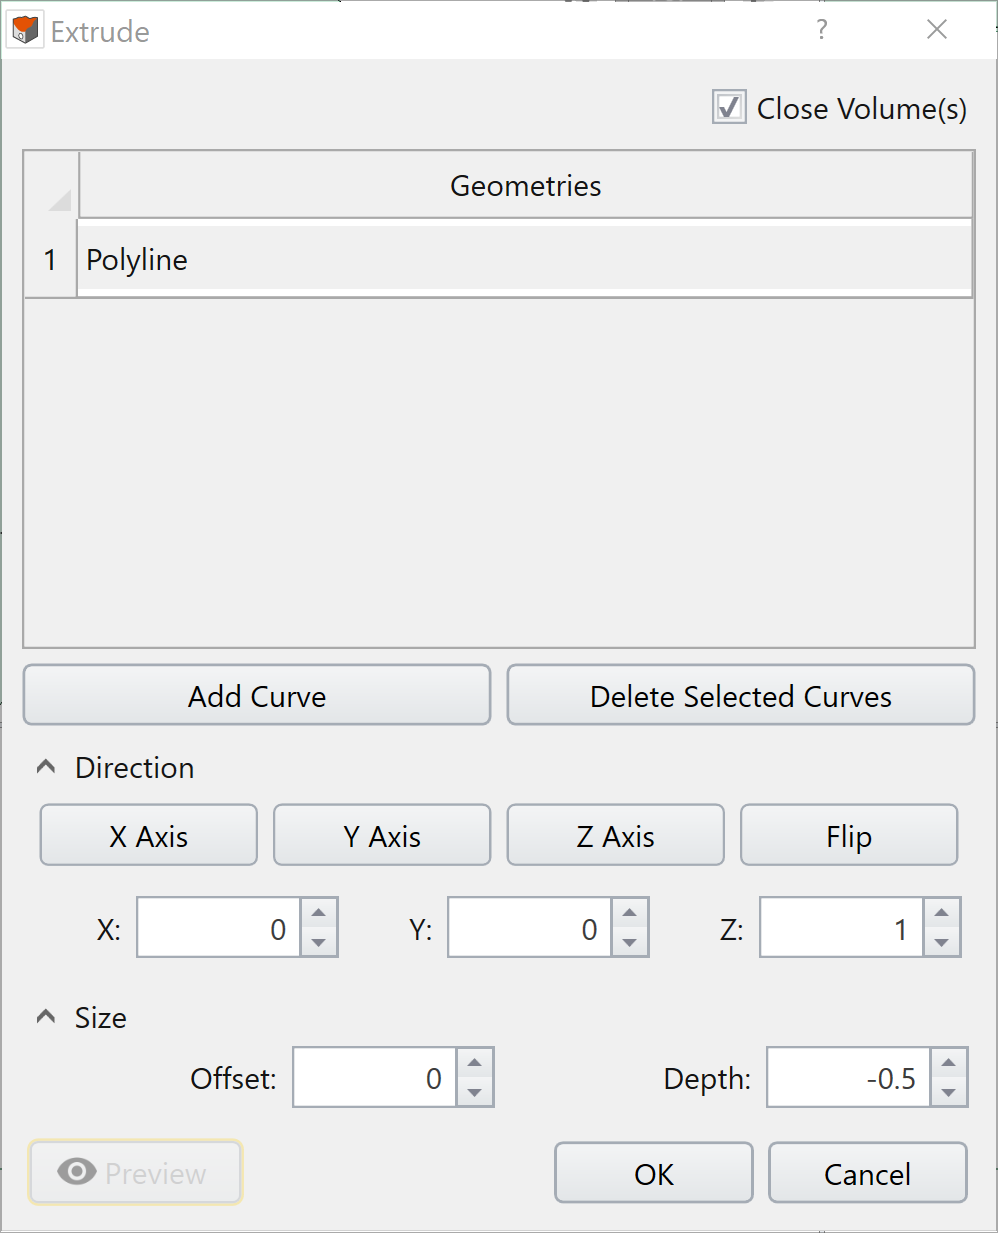Disable the Close Volume(s) checkbox
This screenshot has width=998, height=1233.
(x=729, y=107)
